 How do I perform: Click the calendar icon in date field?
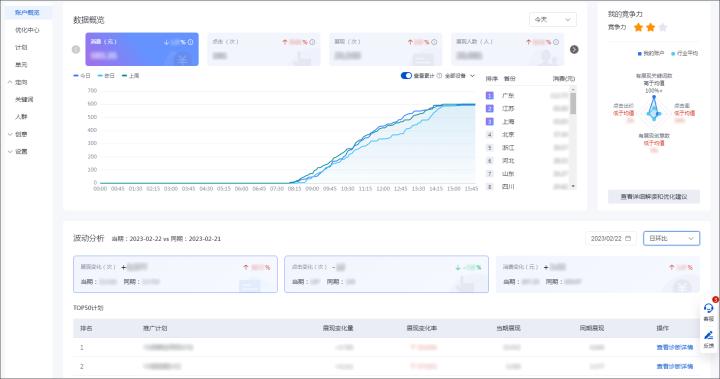[628, 238]
